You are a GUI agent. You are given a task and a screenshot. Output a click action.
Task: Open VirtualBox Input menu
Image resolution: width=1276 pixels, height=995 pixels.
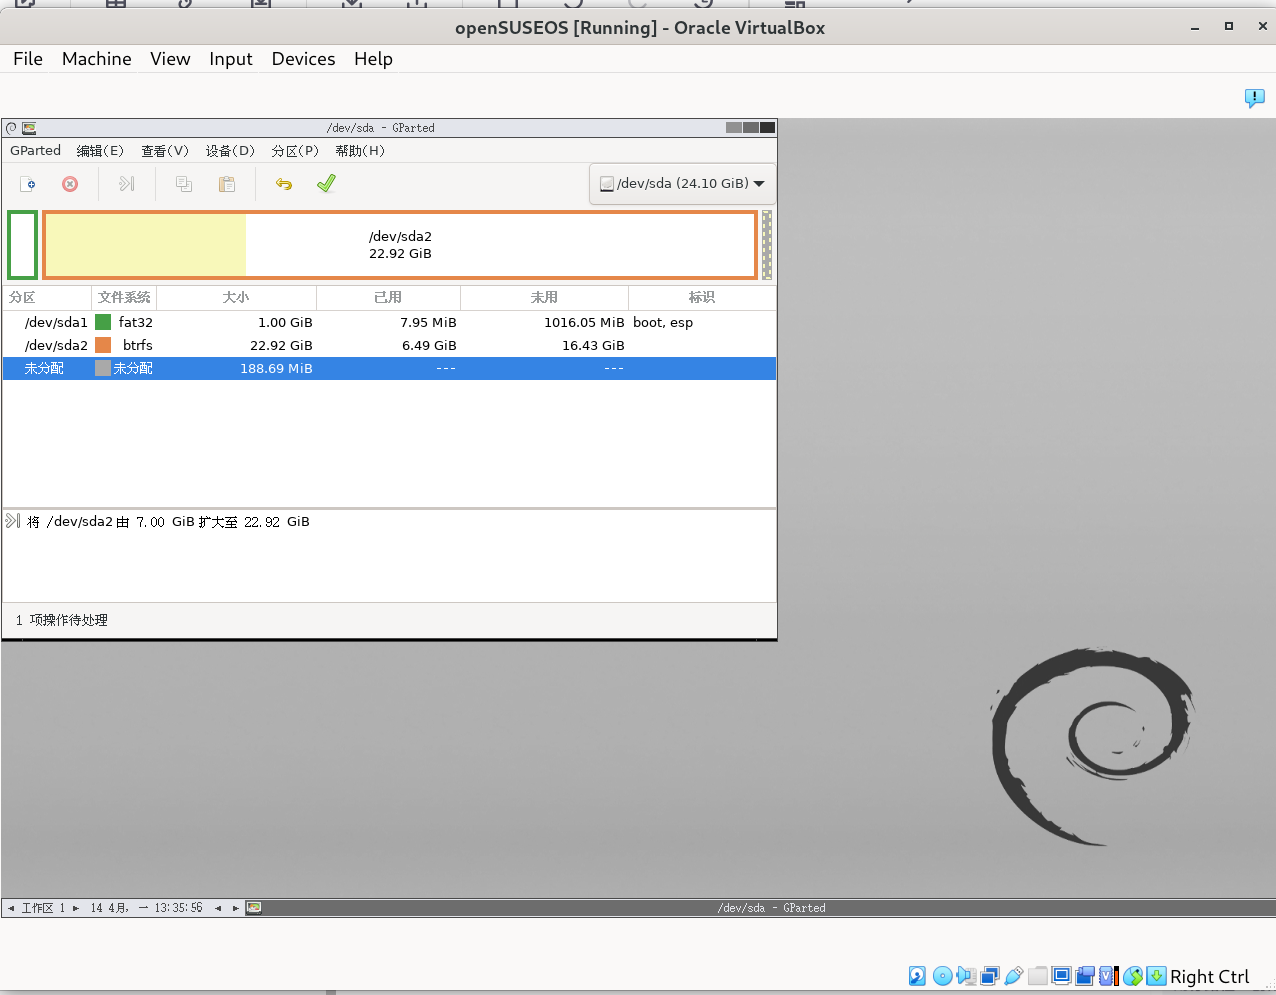coord(231,59)
